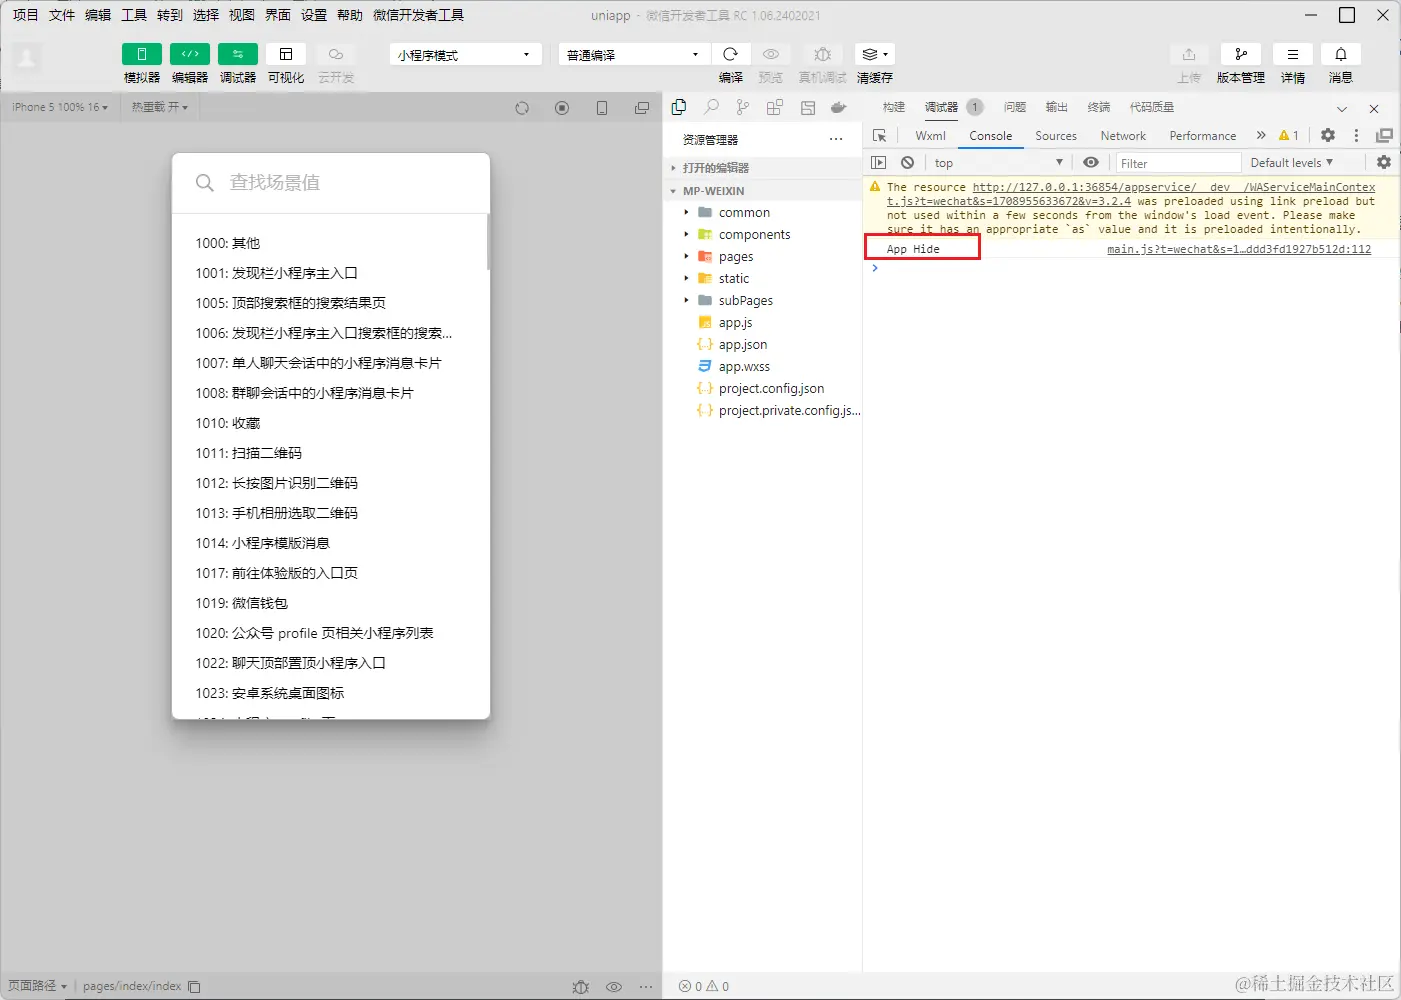Open the Extensions icon in editor sidebar
Screen dimensions: 1401x1000
[x=774, y=107]
